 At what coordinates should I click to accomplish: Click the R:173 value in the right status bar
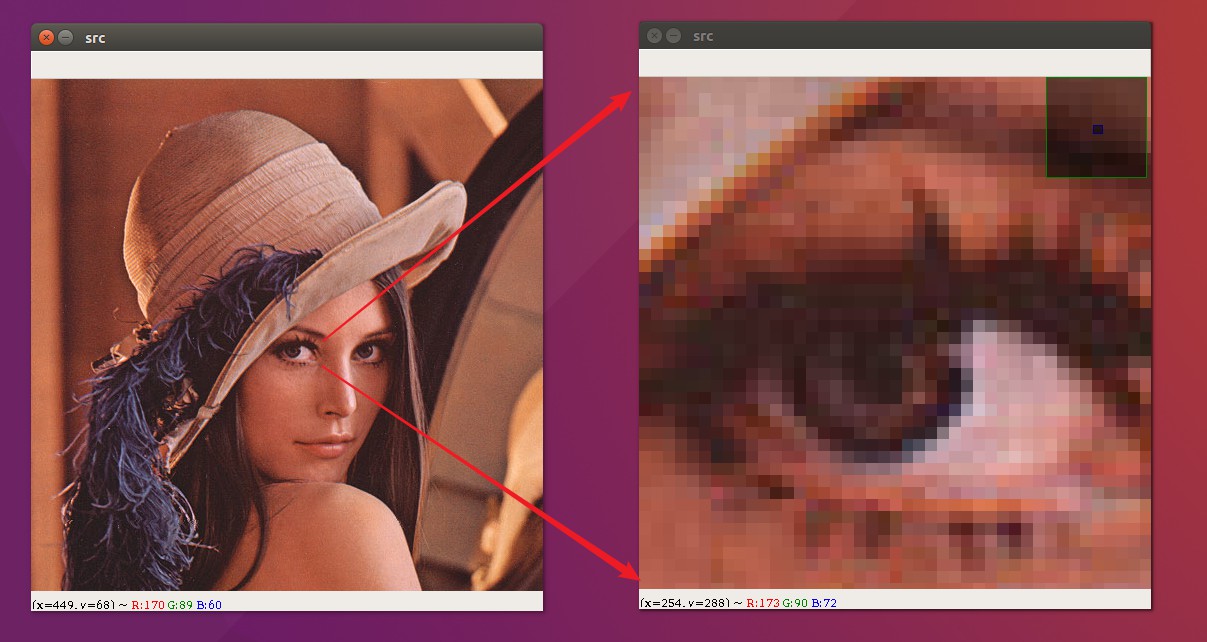(763, 603)
